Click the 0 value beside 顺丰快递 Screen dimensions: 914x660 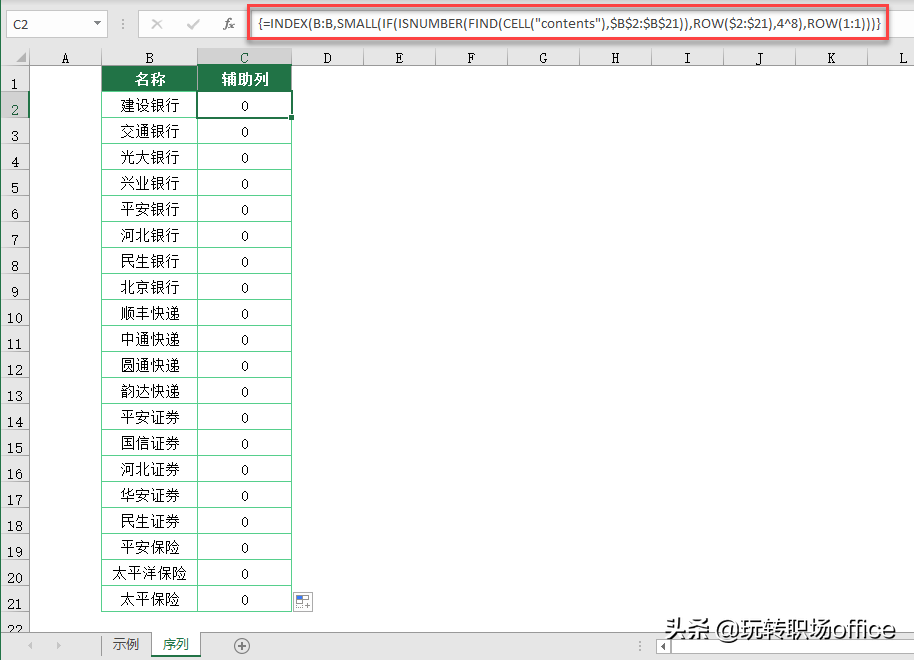[x=244, y=313]
